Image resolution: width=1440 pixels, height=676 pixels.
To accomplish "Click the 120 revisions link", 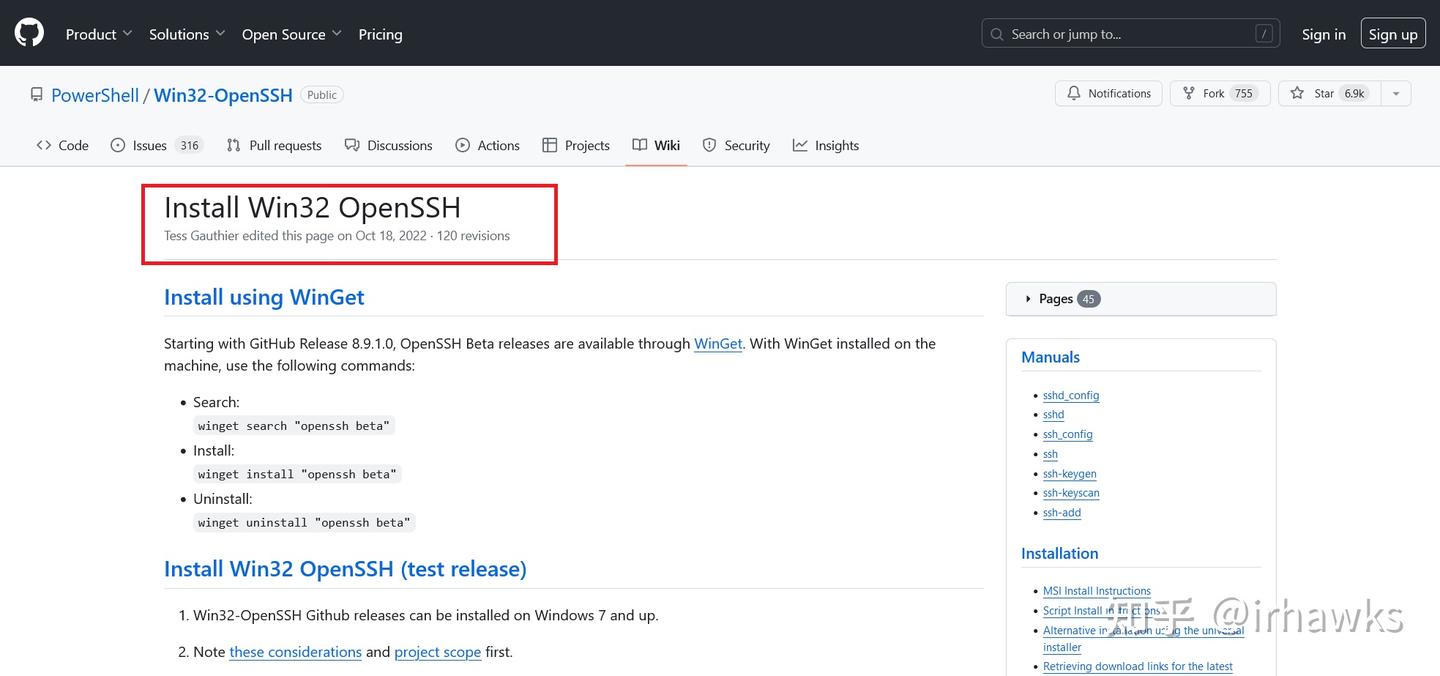I will [473, 236].
